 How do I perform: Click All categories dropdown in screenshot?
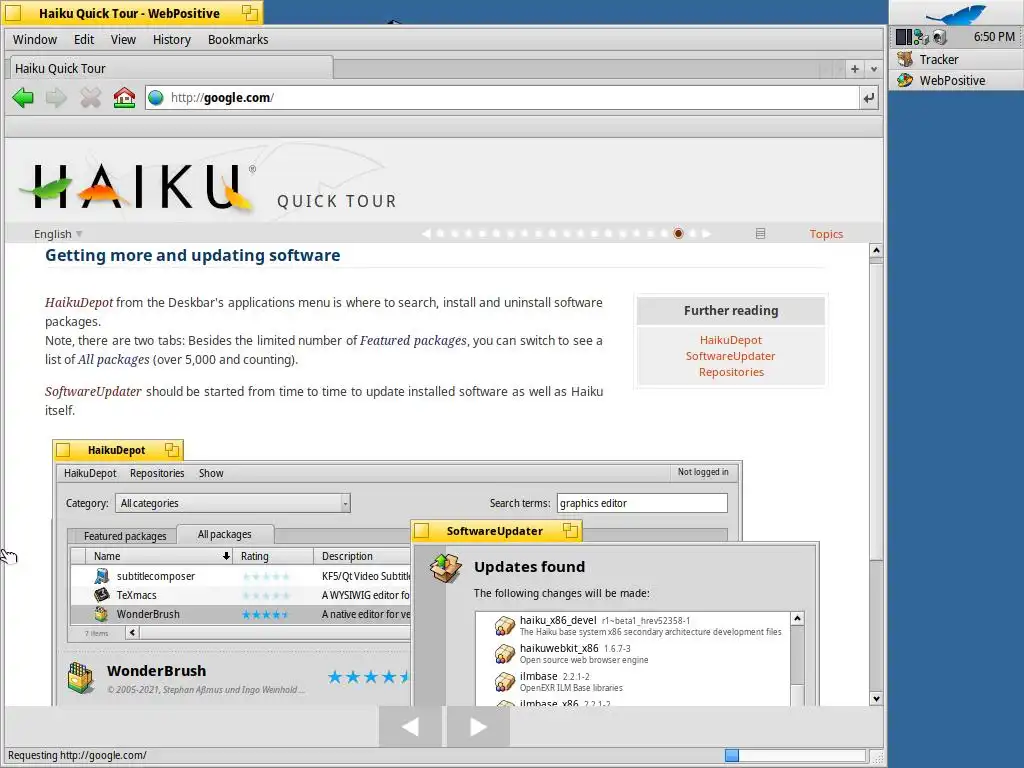[233, 503]
